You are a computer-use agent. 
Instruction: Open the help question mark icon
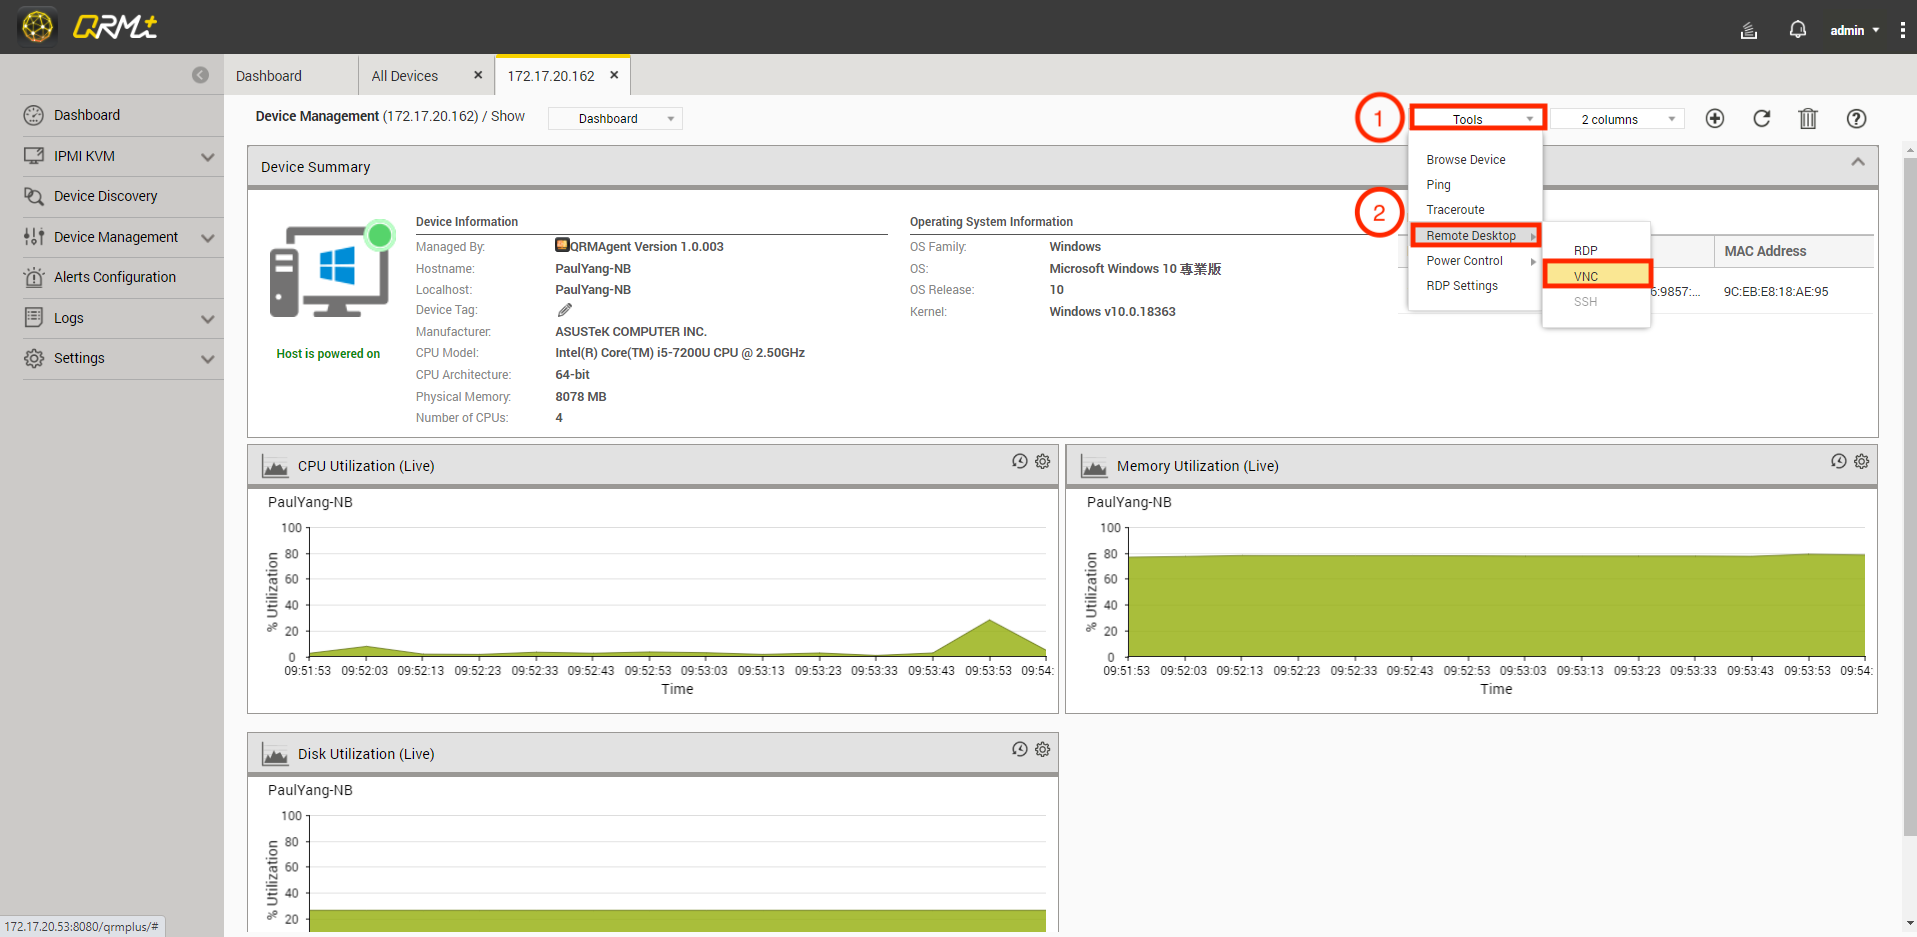pos(1855,119)
